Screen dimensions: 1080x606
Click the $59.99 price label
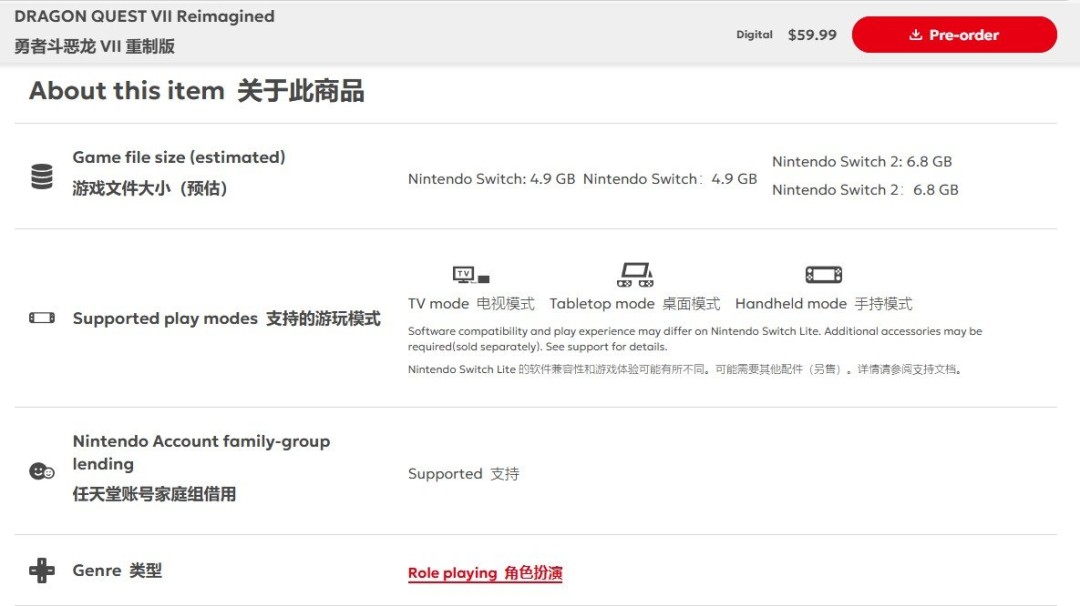(x=814, y=34)
